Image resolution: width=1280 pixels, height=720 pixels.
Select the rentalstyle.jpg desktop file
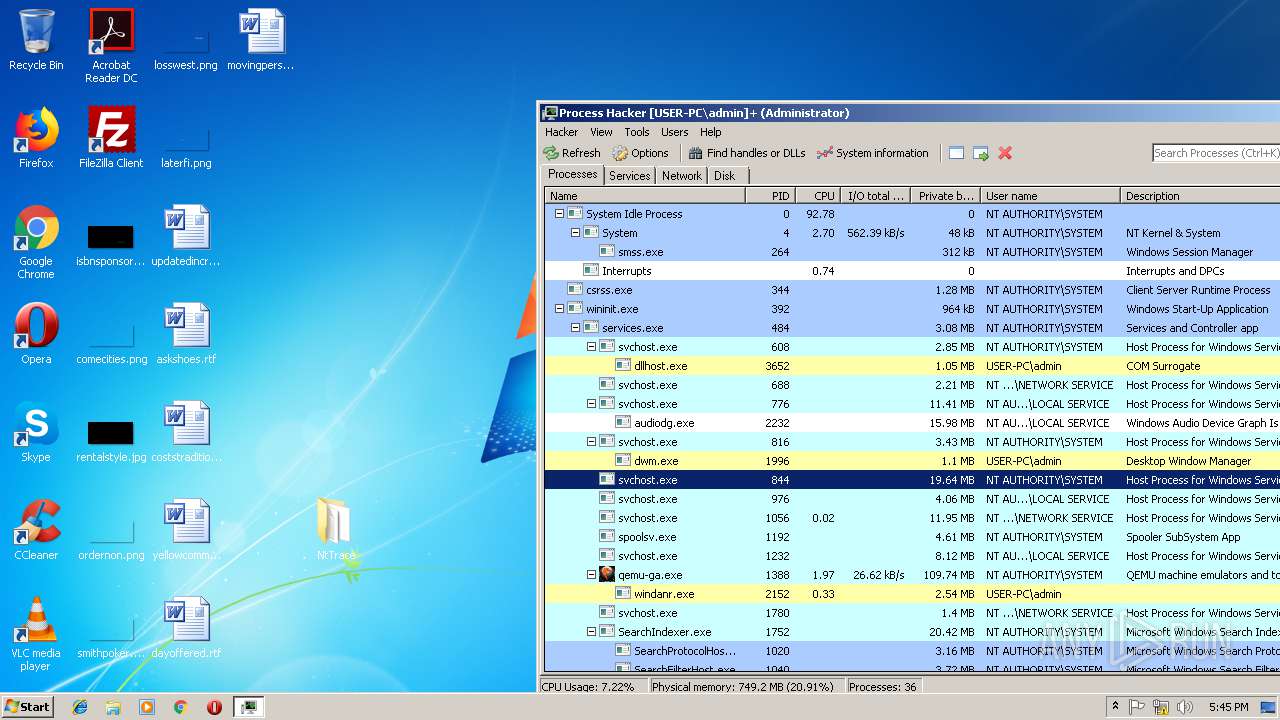click(x=111, y=440)
